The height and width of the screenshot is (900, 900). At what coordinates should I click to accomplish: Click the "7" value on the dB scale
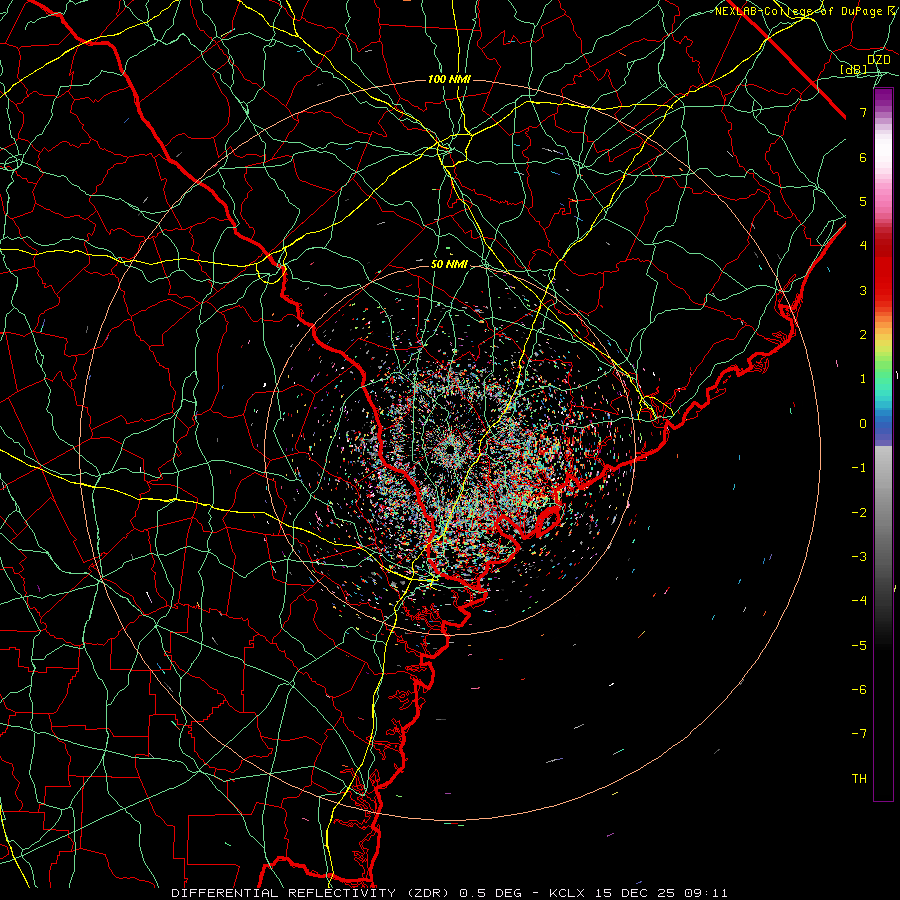(x=863, y=112)
